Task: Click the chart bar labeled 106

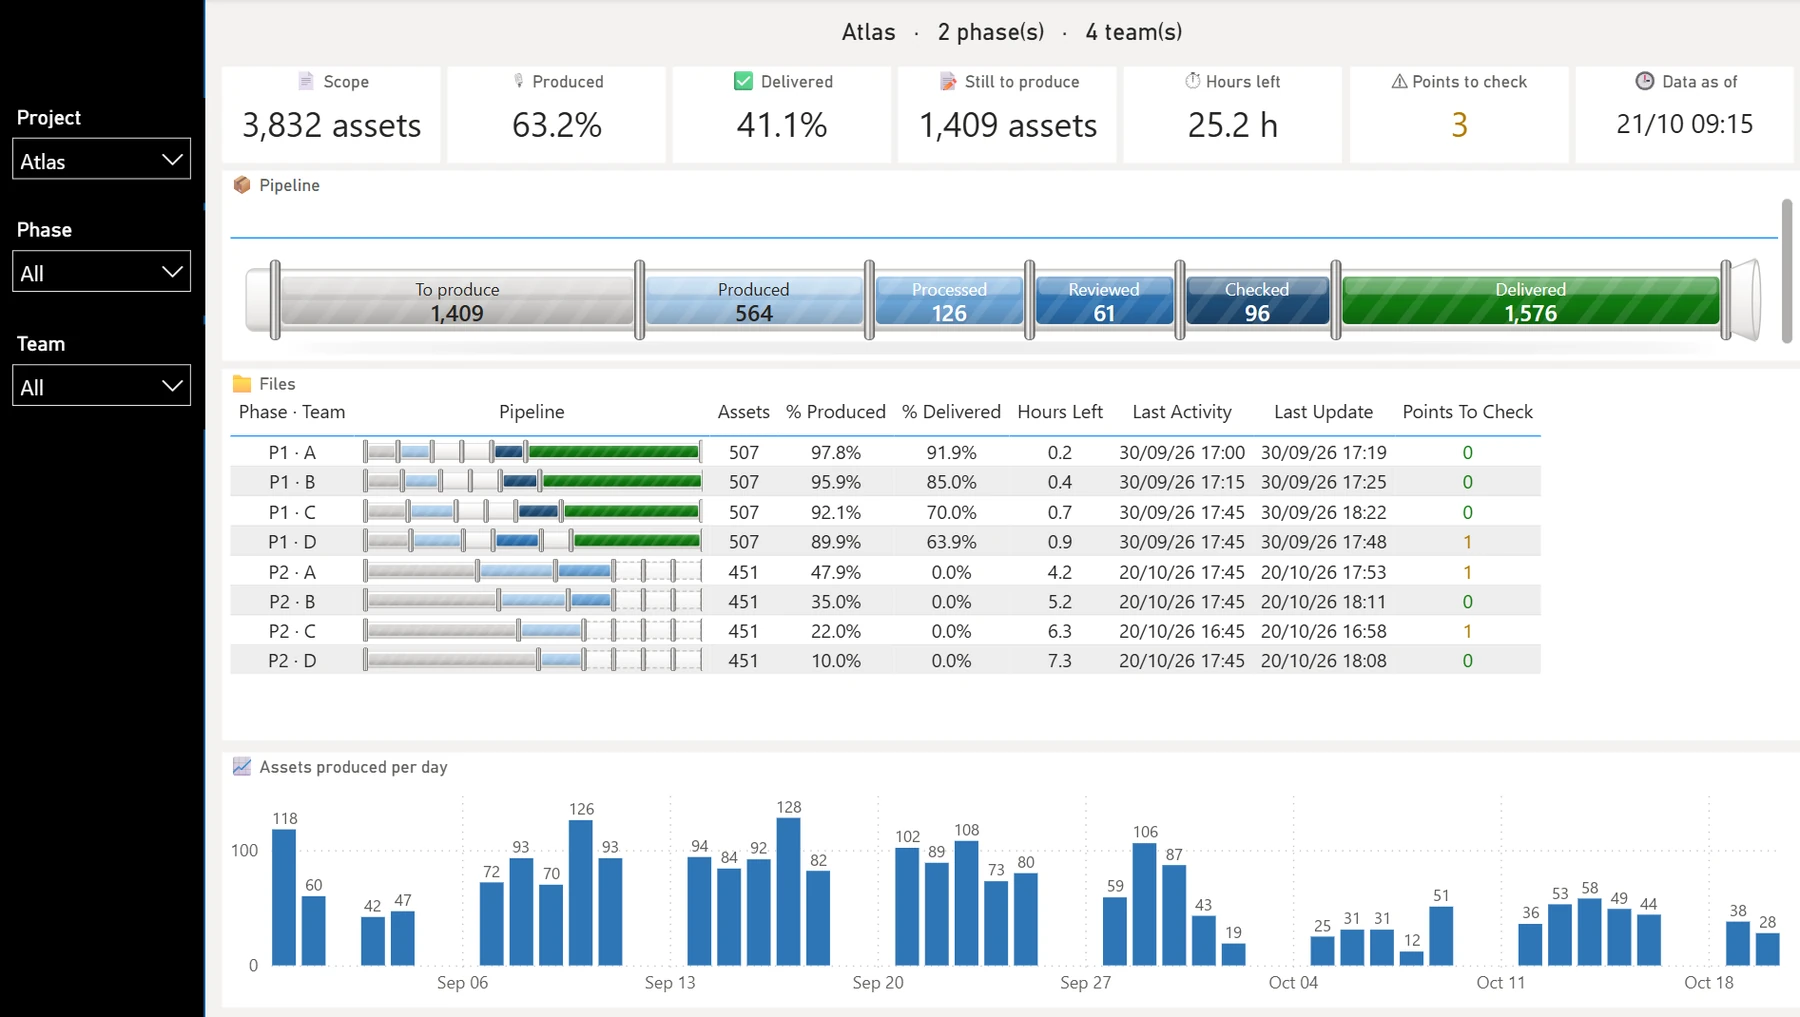Action: (1145, 904)
